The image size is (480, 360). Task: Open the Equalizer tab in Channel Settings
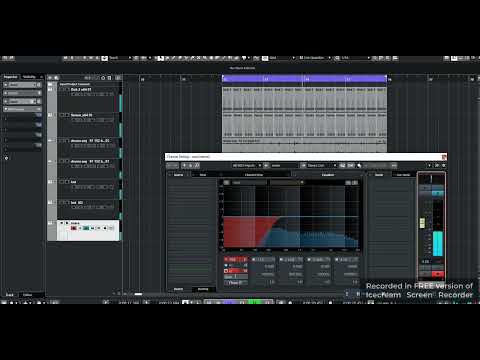click(x=328, y=175)
